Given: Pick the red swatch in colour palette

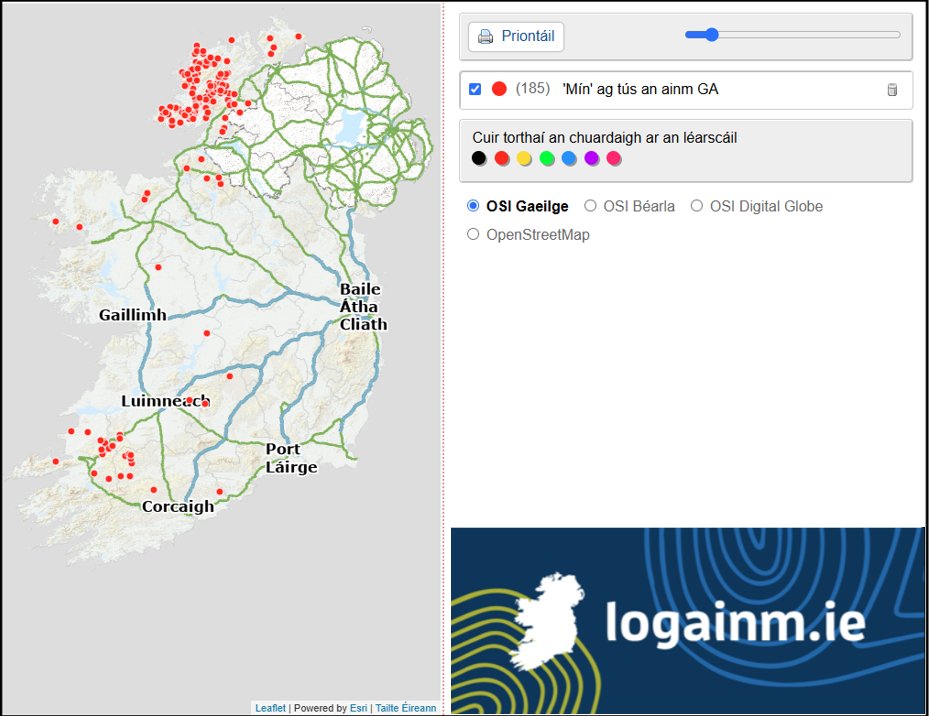Looking at the screenshot, I should point(502,158).
